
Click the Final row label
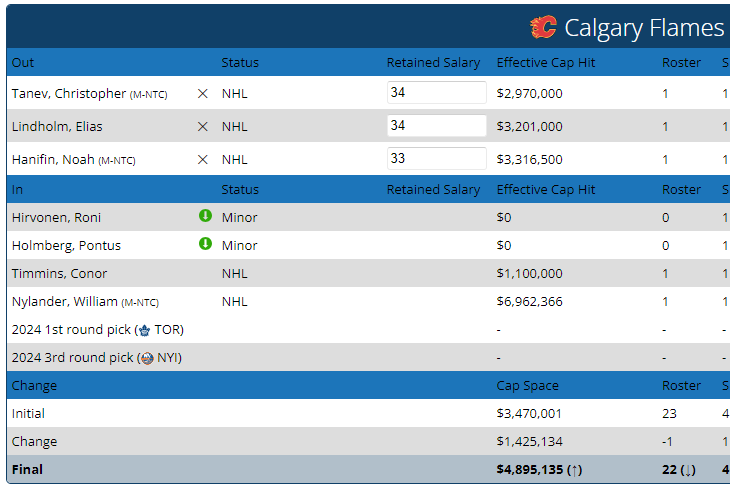[x=27, y=469]
